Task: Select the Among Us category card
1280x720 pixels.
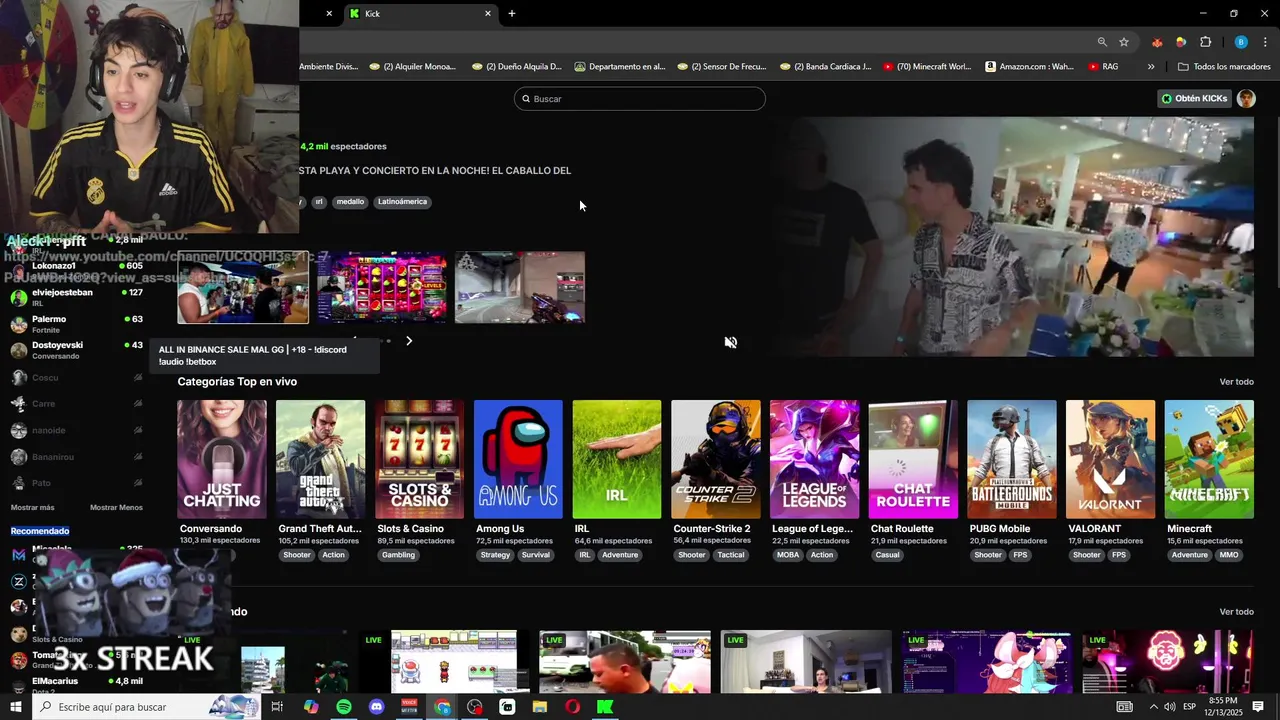Action: [518, 459]
